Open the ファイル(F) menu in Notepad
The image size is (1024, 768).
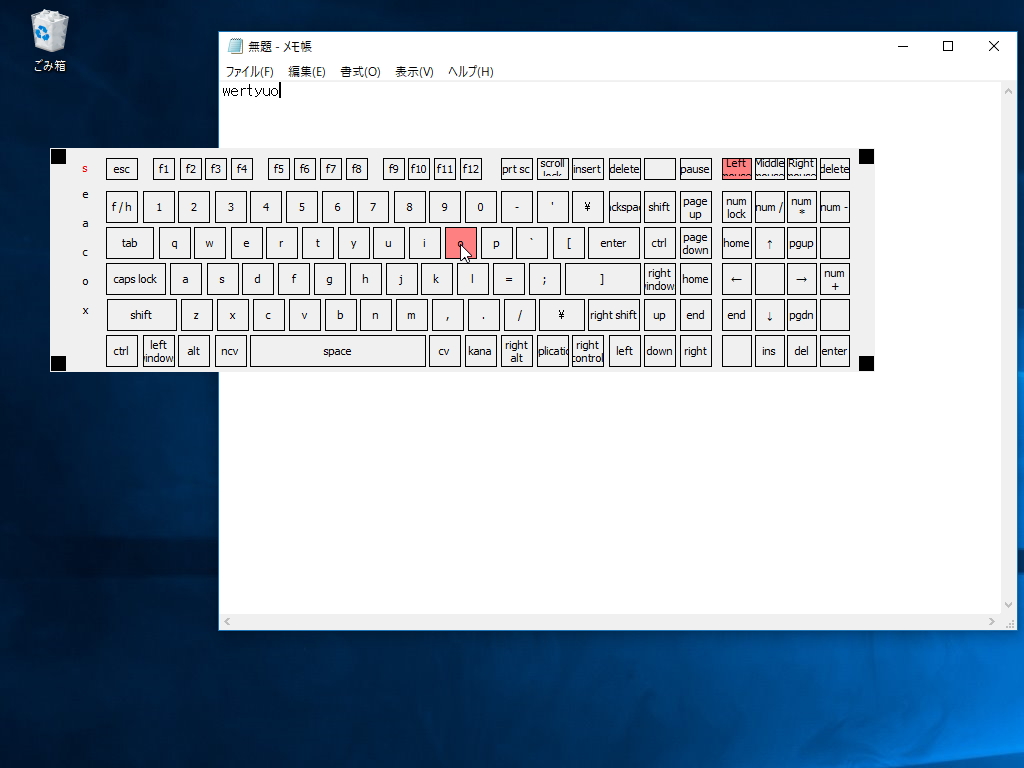(x=247, y=71)
